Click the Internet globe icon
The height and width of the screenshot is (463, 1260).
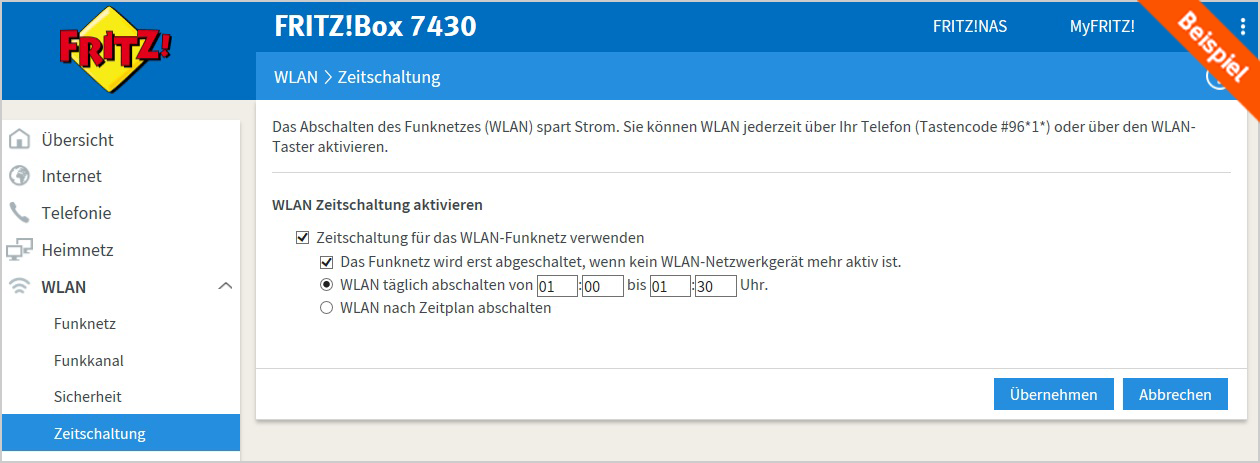(x=19, y=176)
